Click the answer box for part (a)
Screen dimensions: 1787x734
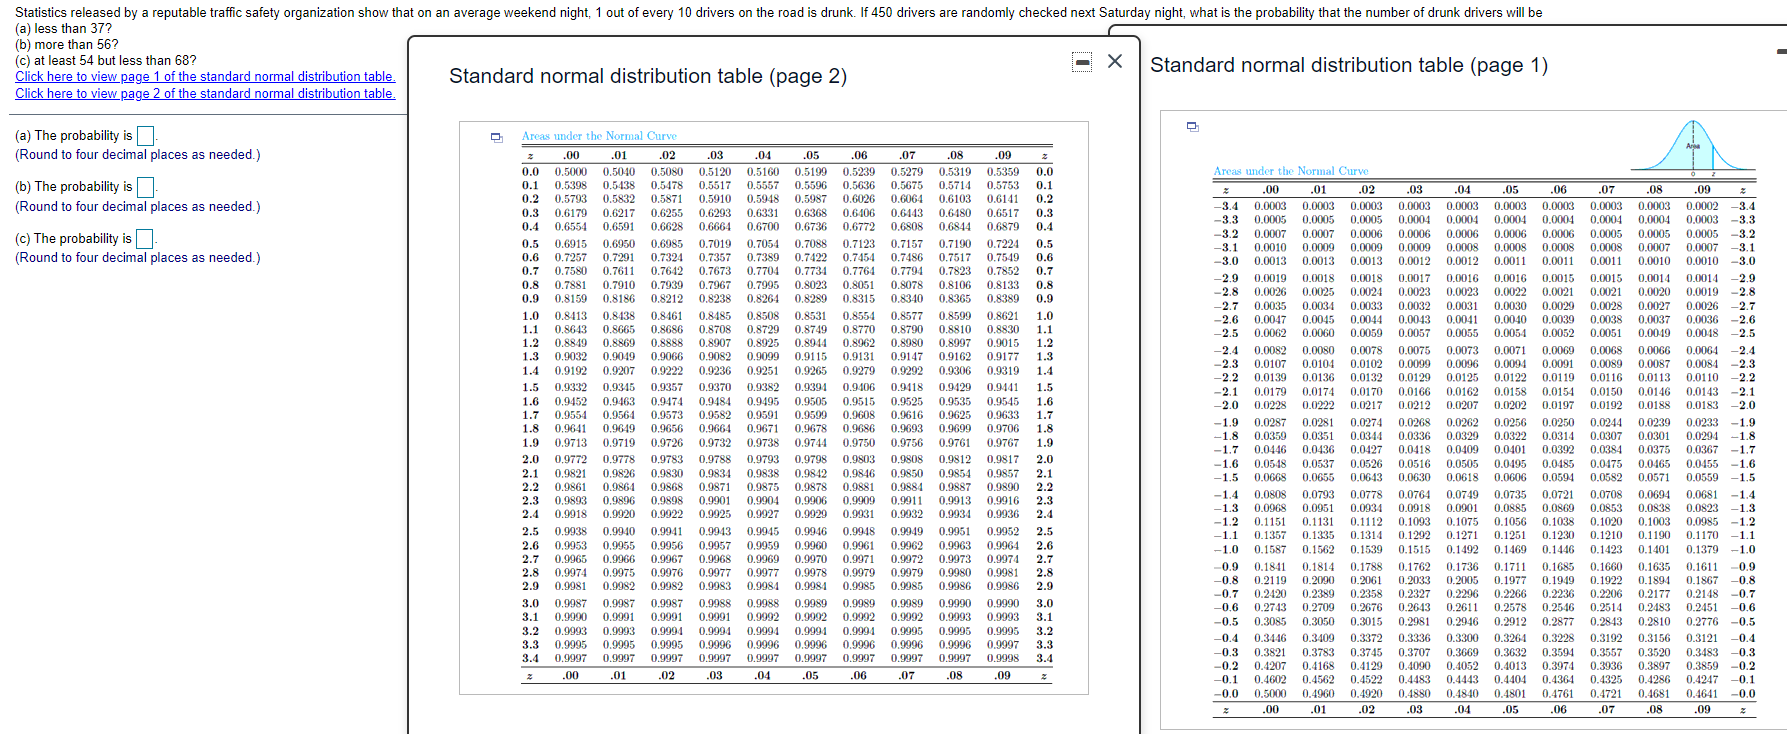point(145,136)
